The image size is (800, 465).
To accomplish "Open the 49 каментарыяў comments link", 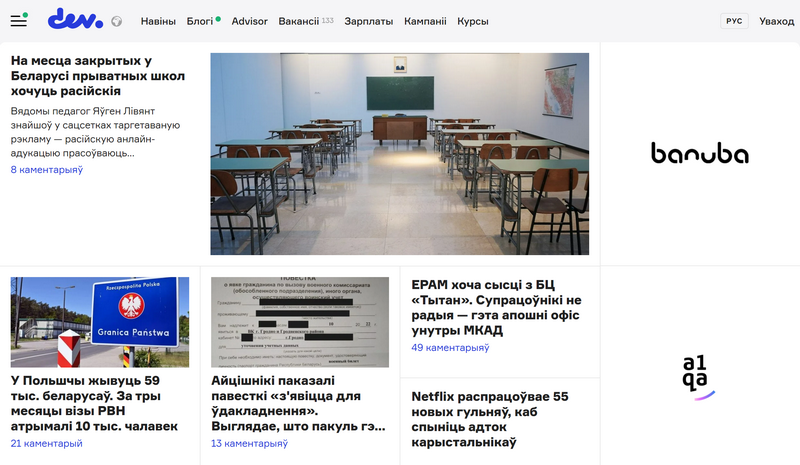I will pos(450,348).
